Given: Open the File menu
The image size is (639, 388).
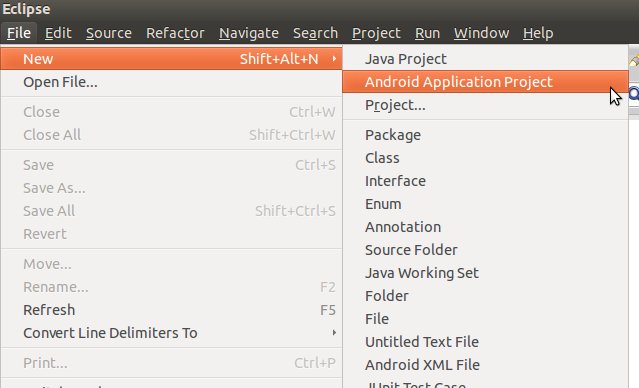Looking at the screenshot, I should coord(19,33).
